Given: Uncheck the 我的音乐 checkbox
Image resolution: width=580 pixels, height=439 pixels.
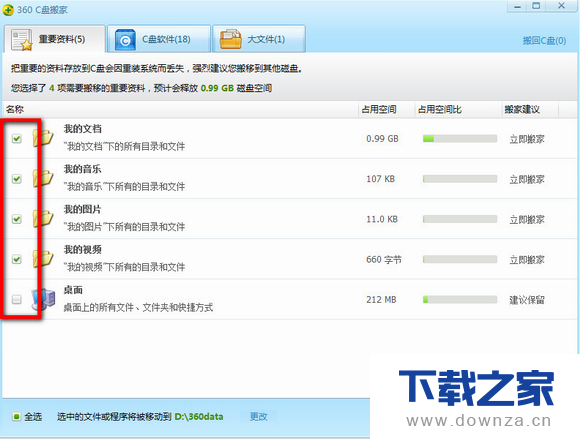Looking at the screenshot, I should tap(17, 179).
